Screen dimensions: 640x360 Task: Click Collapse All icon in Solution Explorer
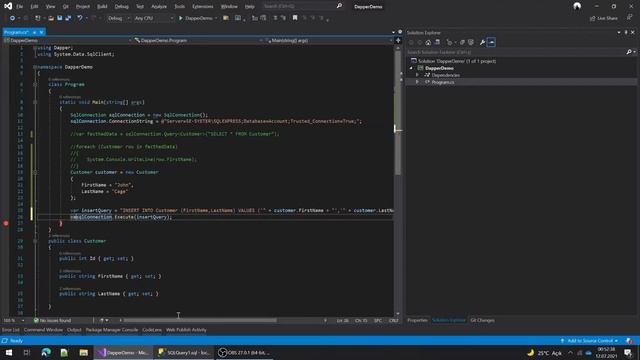pos(462,42)
